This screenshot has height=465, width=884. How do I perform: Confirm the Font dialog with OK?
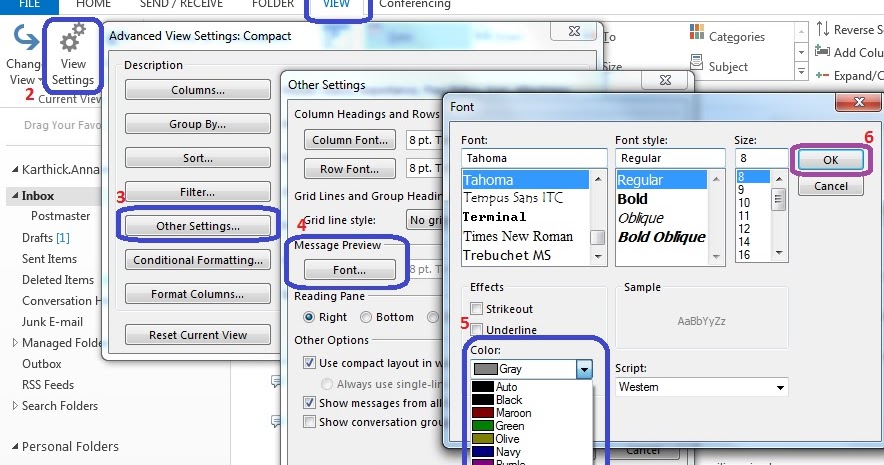[x=830, y=160]
